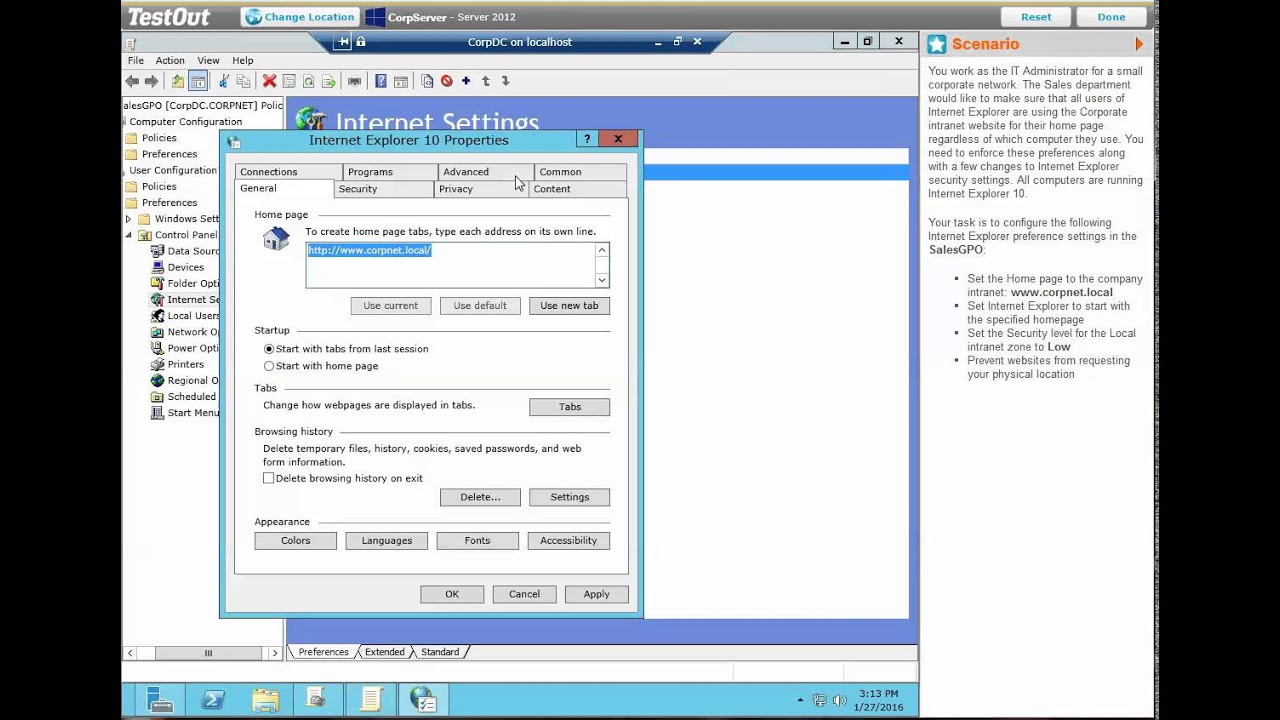Click the Copy toolbar icon
The height and width of the screenshot is (720, 1280).
(243, 81)
